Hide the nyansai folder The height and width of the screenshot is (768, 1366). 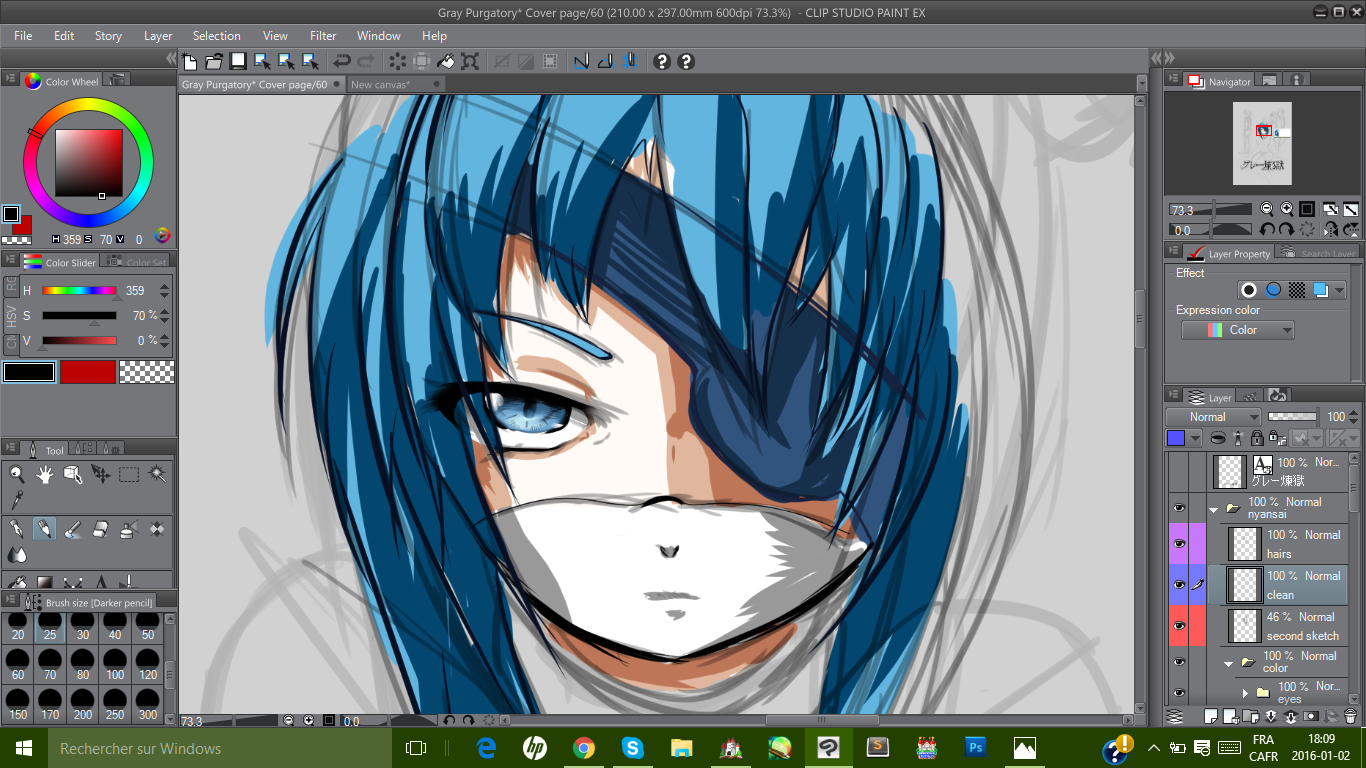[x=1179, y=508]
